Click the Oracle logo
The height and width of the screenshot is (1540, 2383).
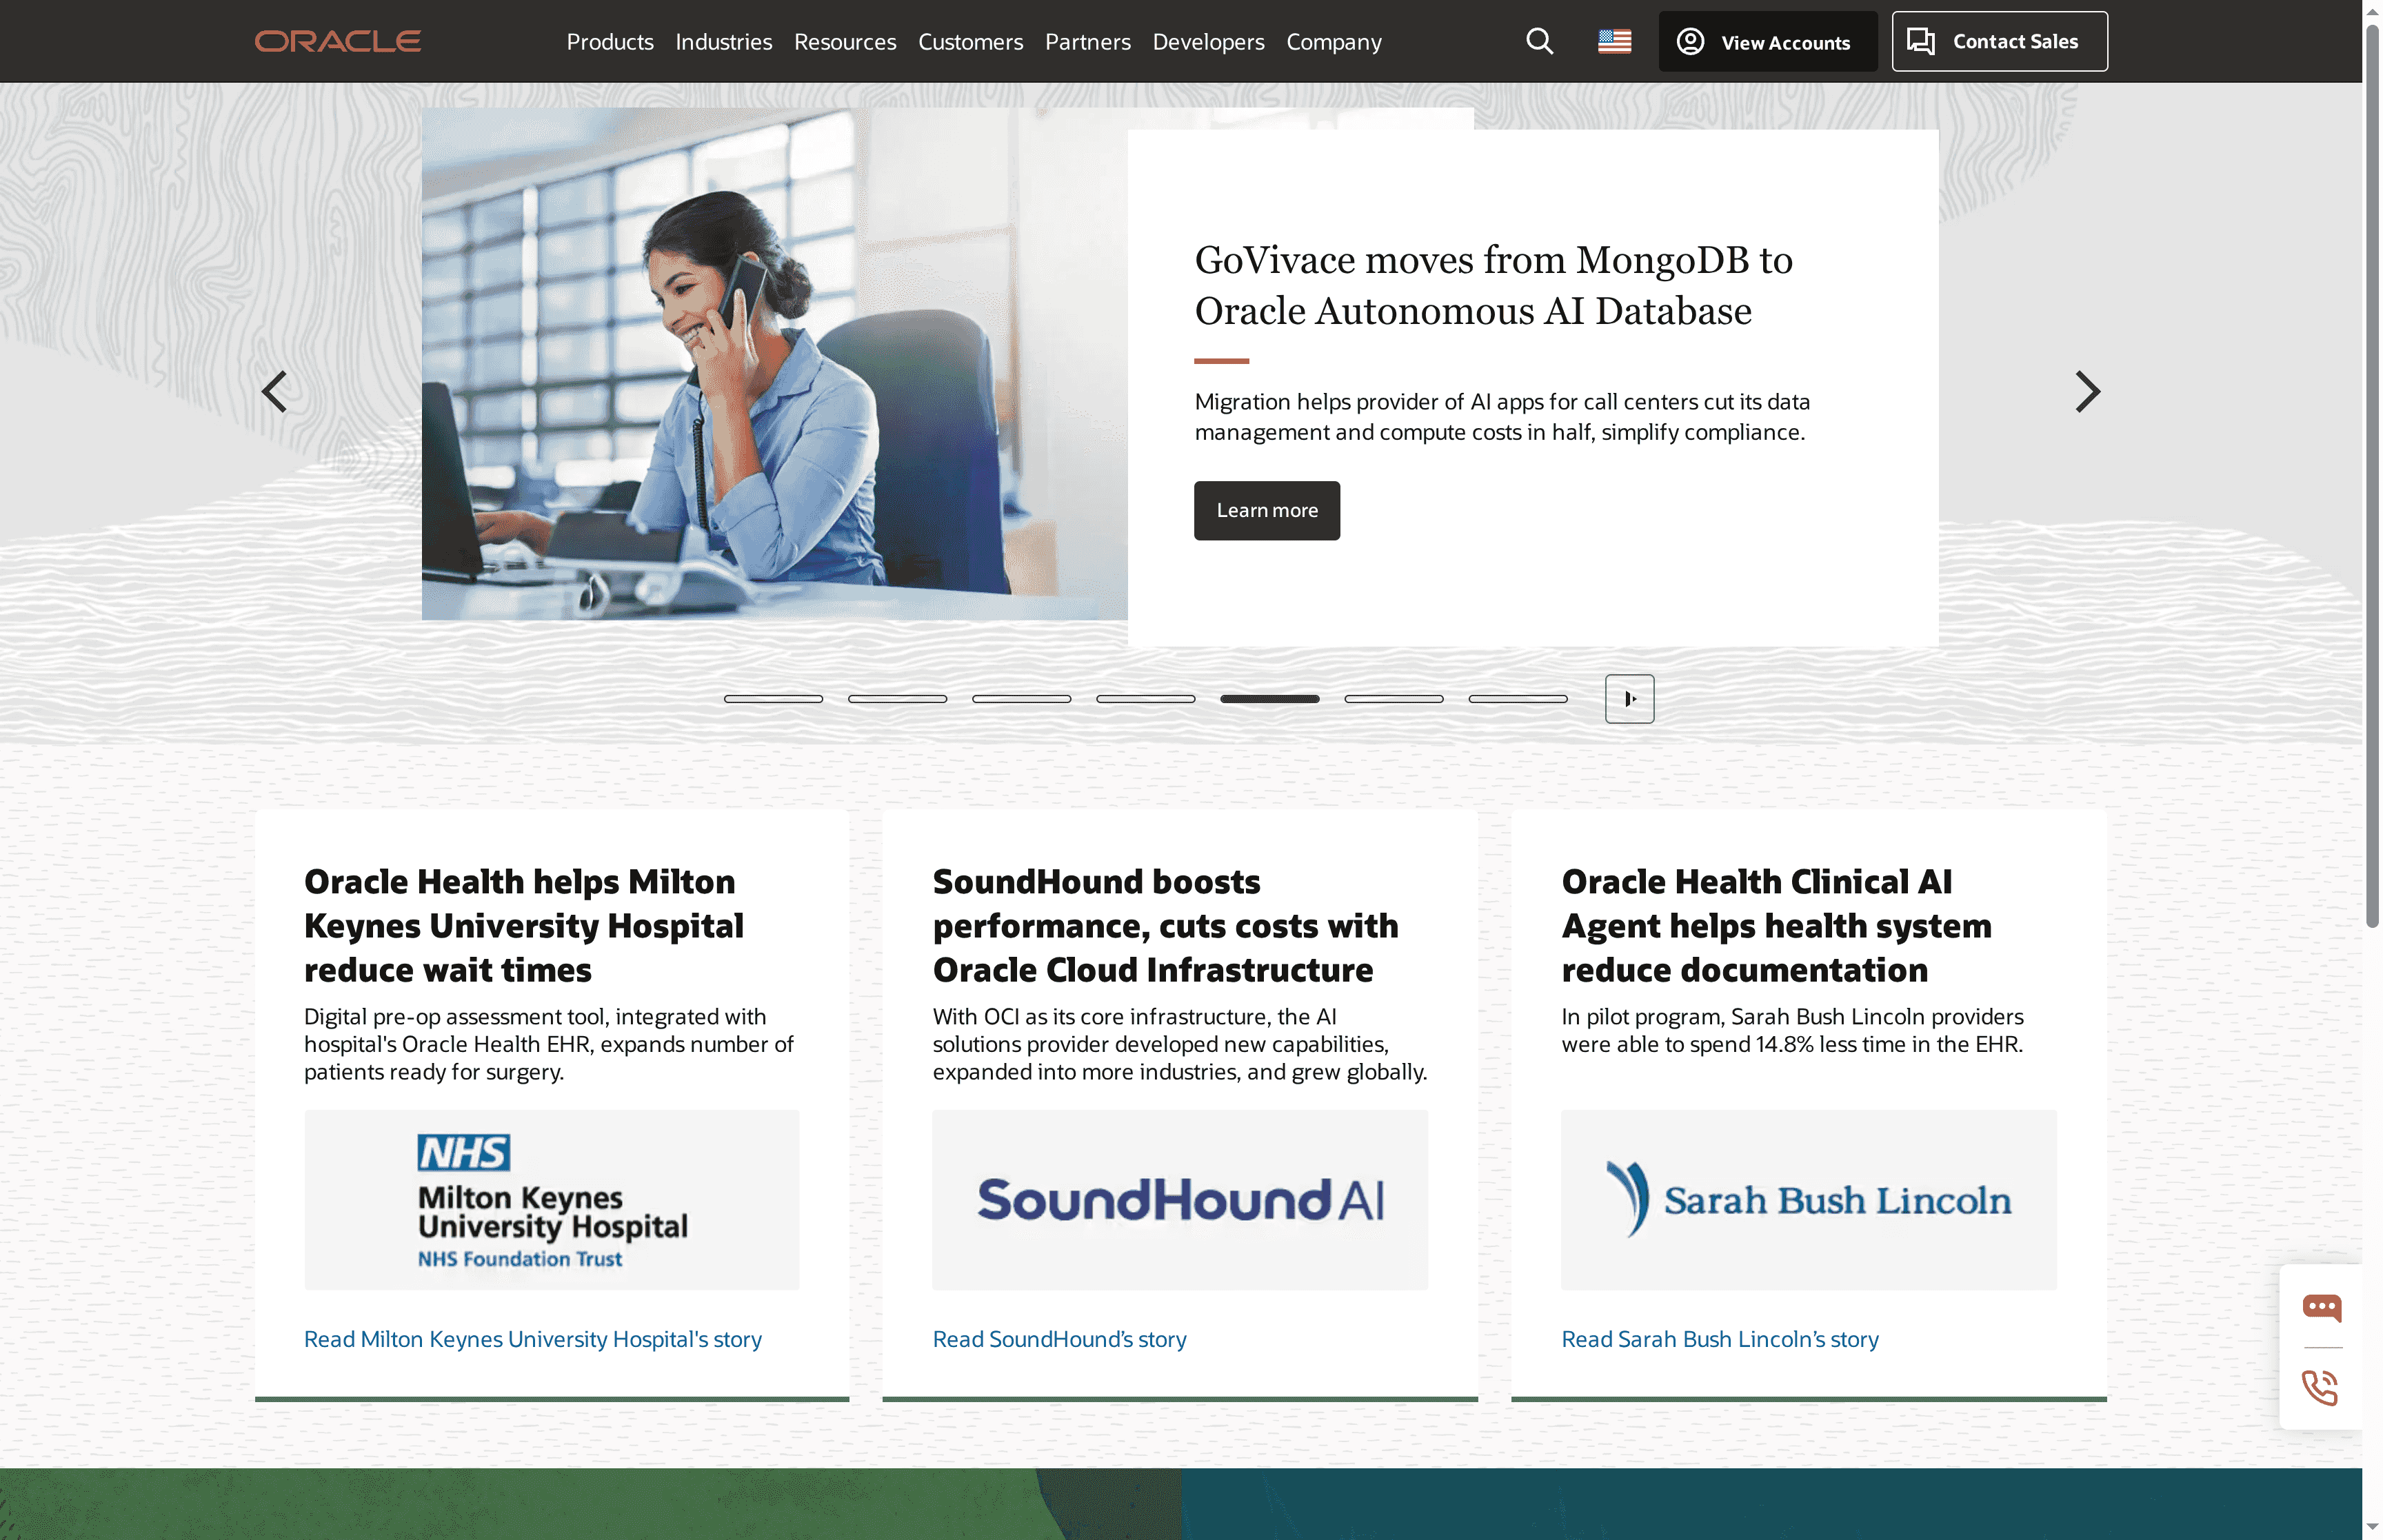tap(337, 41)
